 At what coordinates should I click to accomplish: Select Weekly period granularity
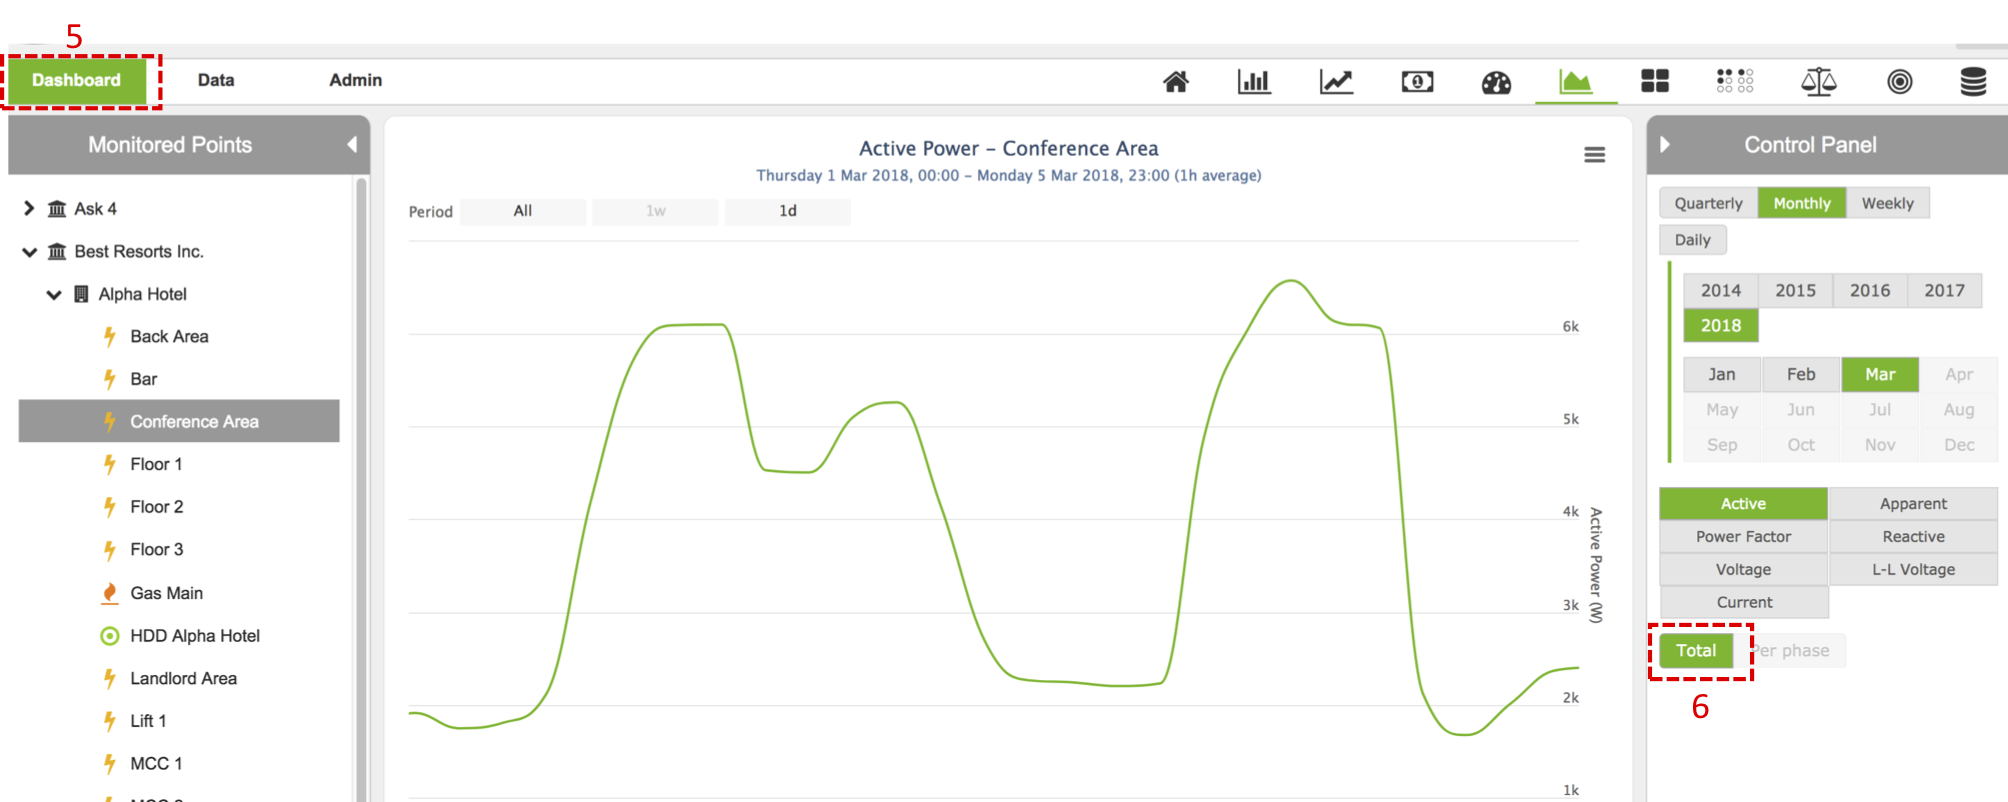click(x=1887, y=203)
